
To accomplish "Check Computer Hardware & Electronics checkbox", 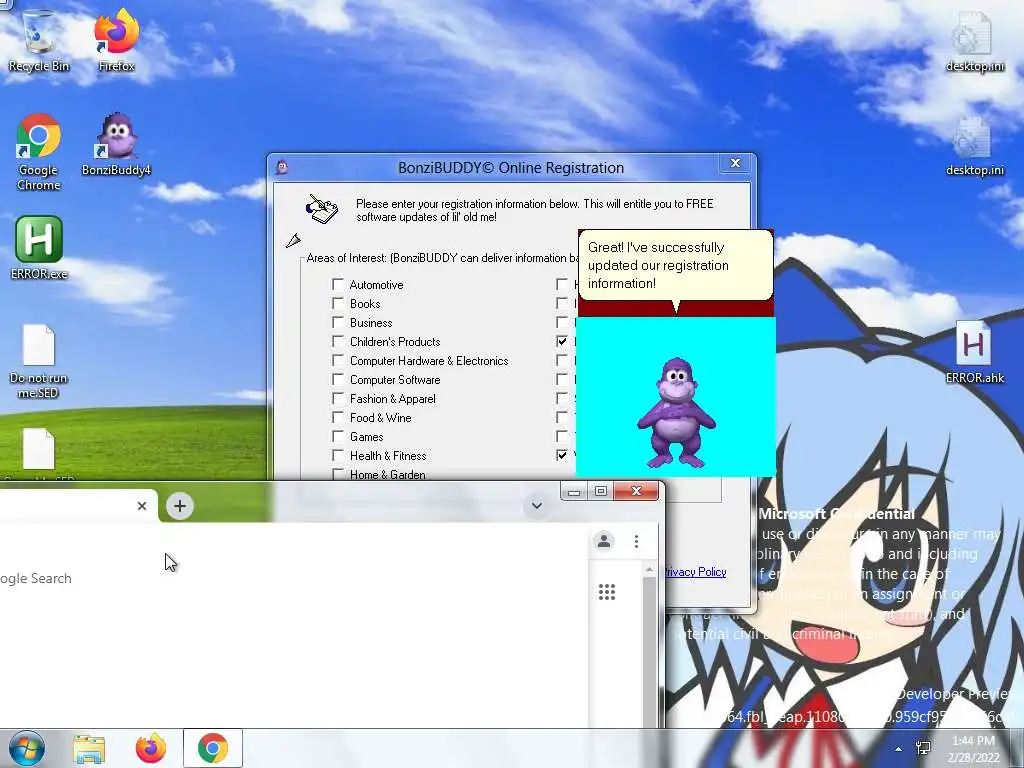I will click(x=338, y=360).
